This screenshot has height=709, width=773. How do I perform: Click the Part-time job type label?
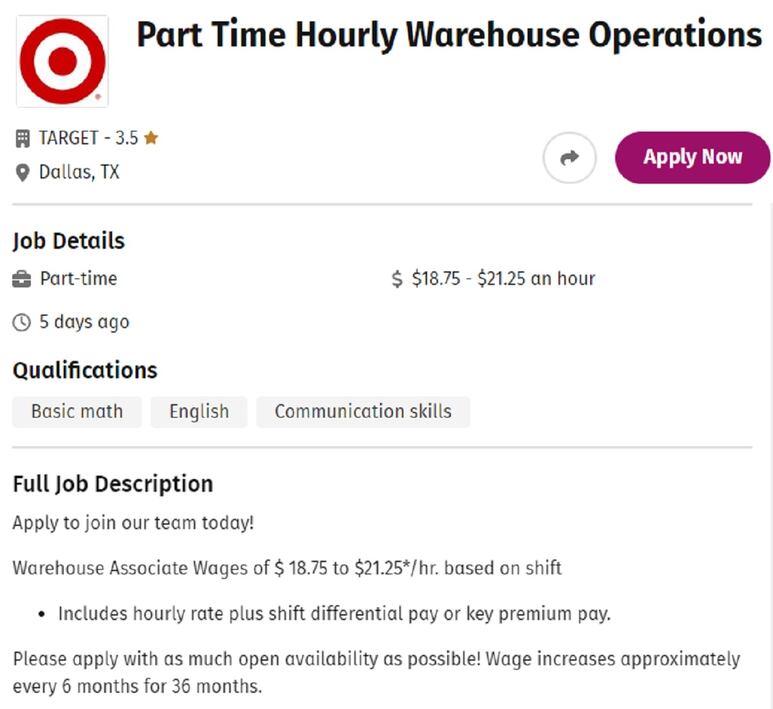(x=78, y=279)
